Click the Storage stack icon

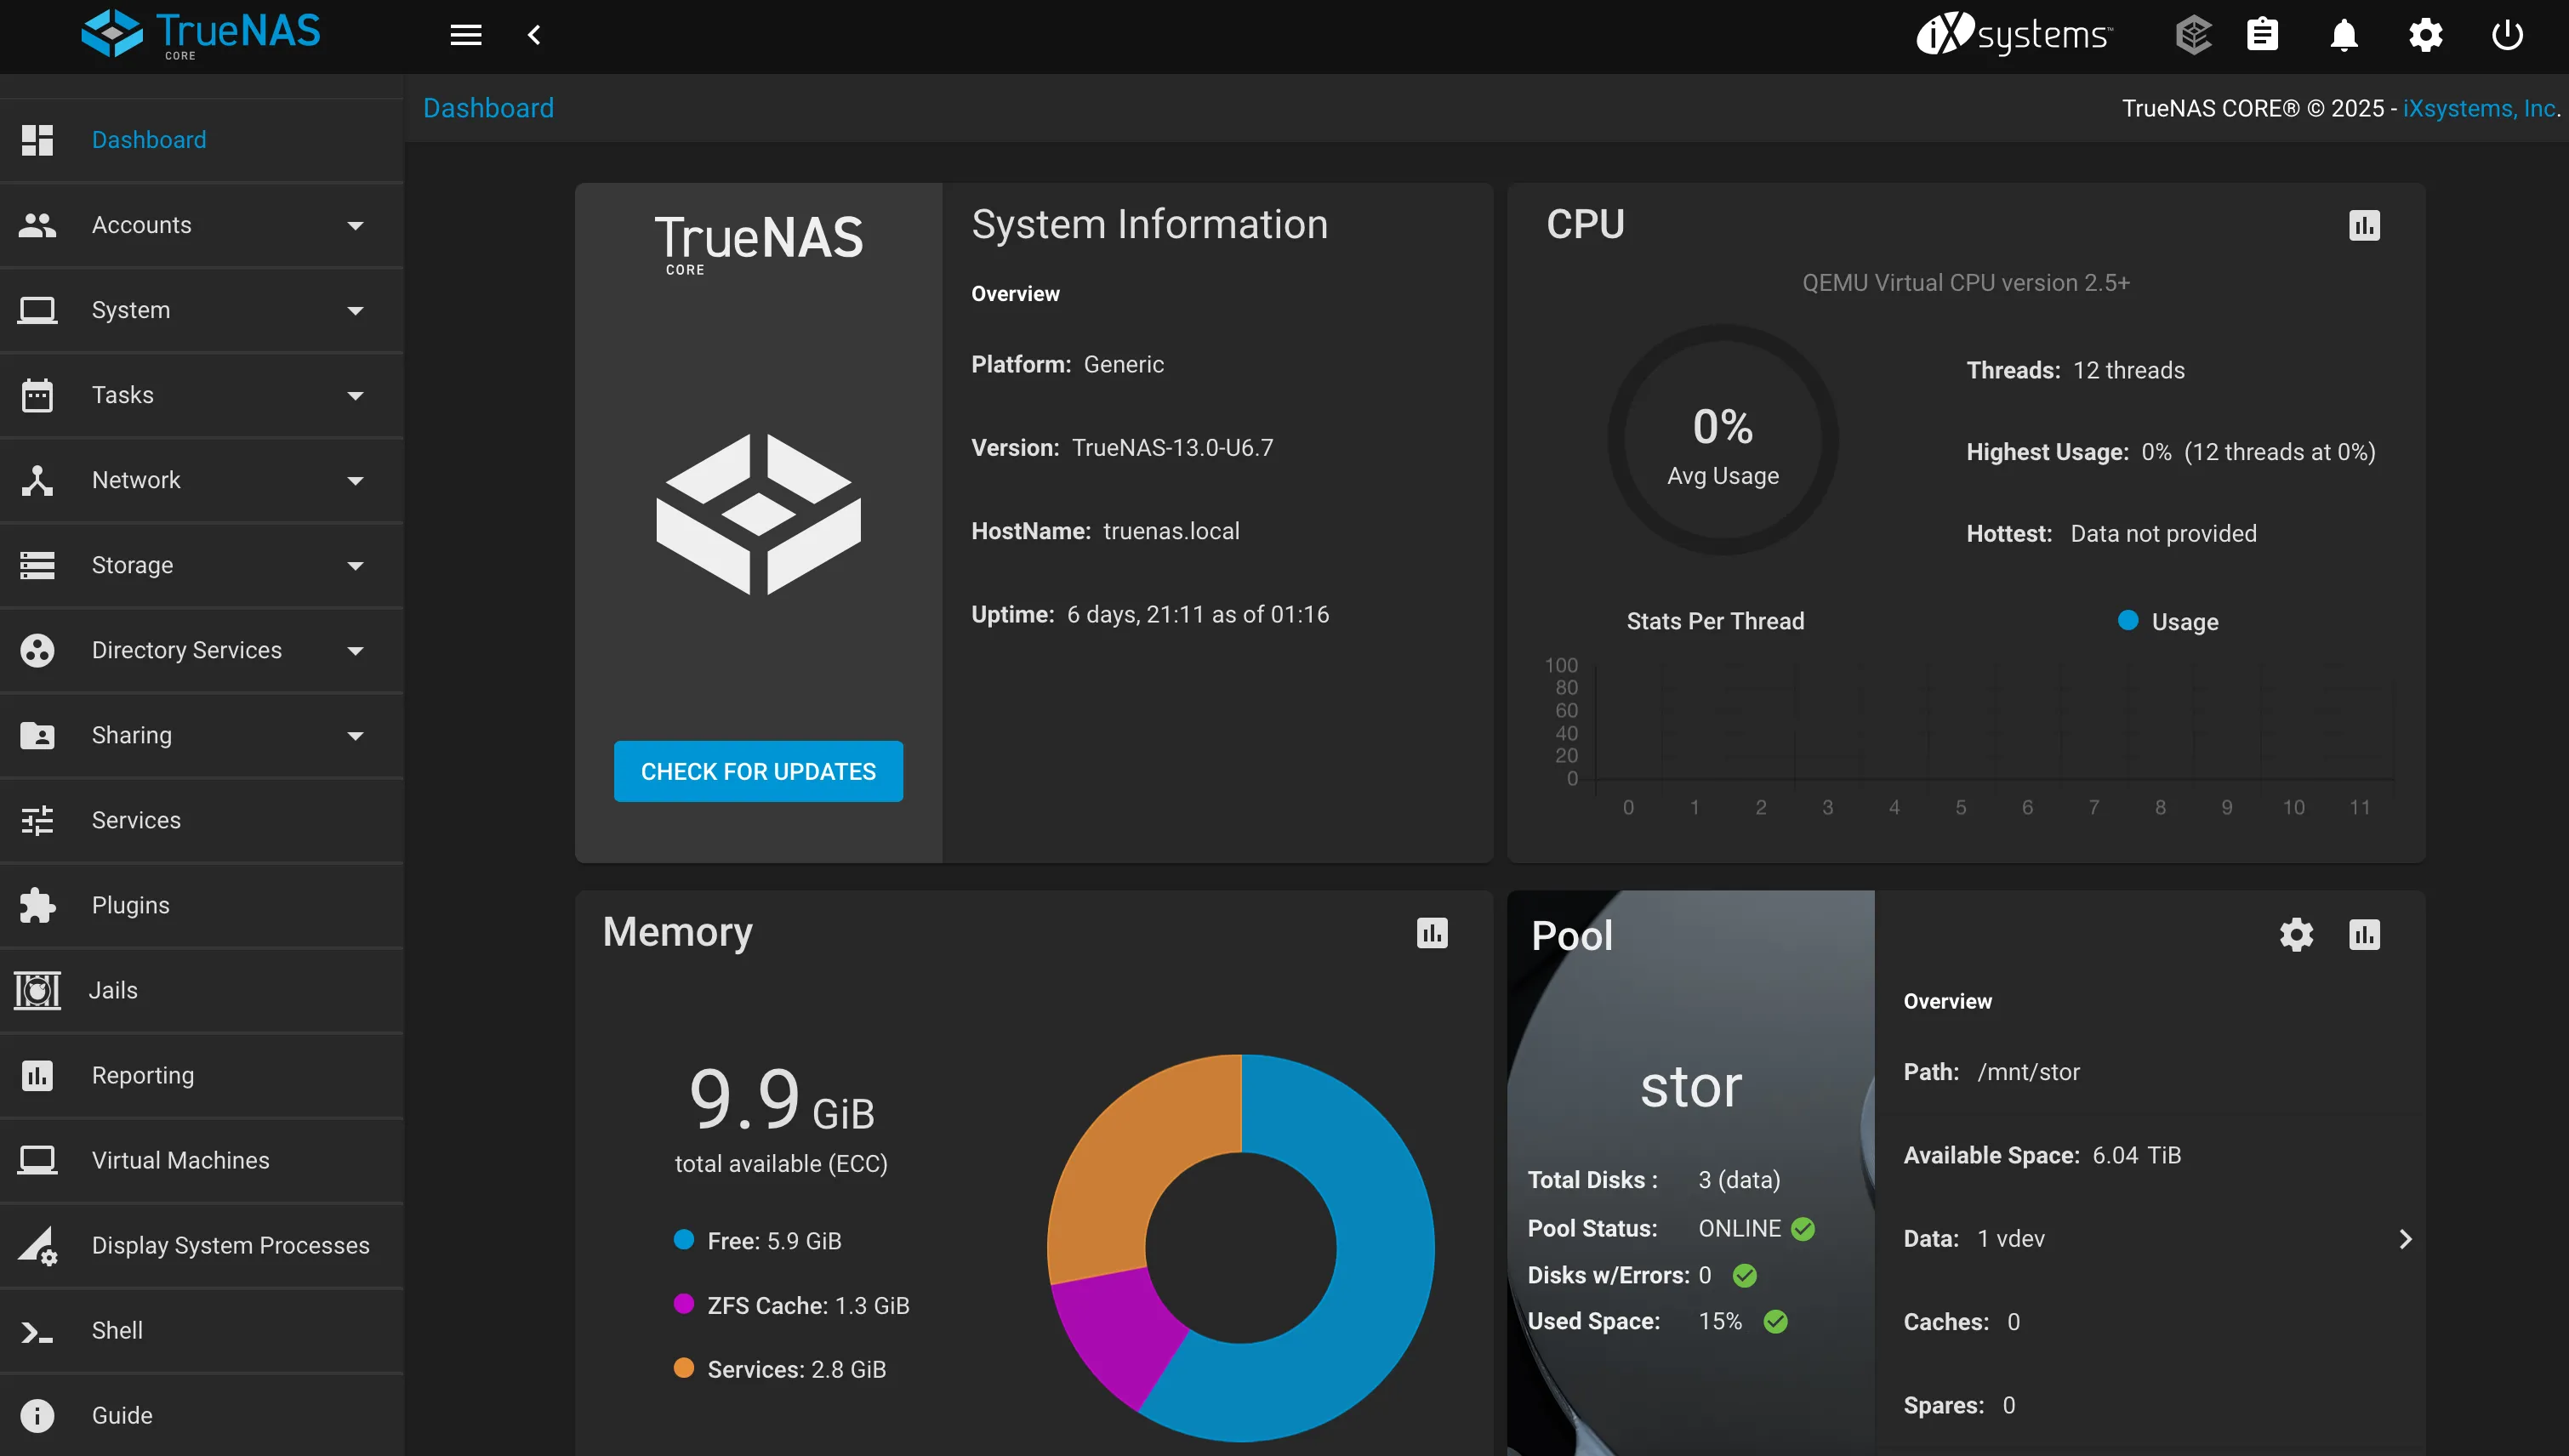tap(37, 565)
